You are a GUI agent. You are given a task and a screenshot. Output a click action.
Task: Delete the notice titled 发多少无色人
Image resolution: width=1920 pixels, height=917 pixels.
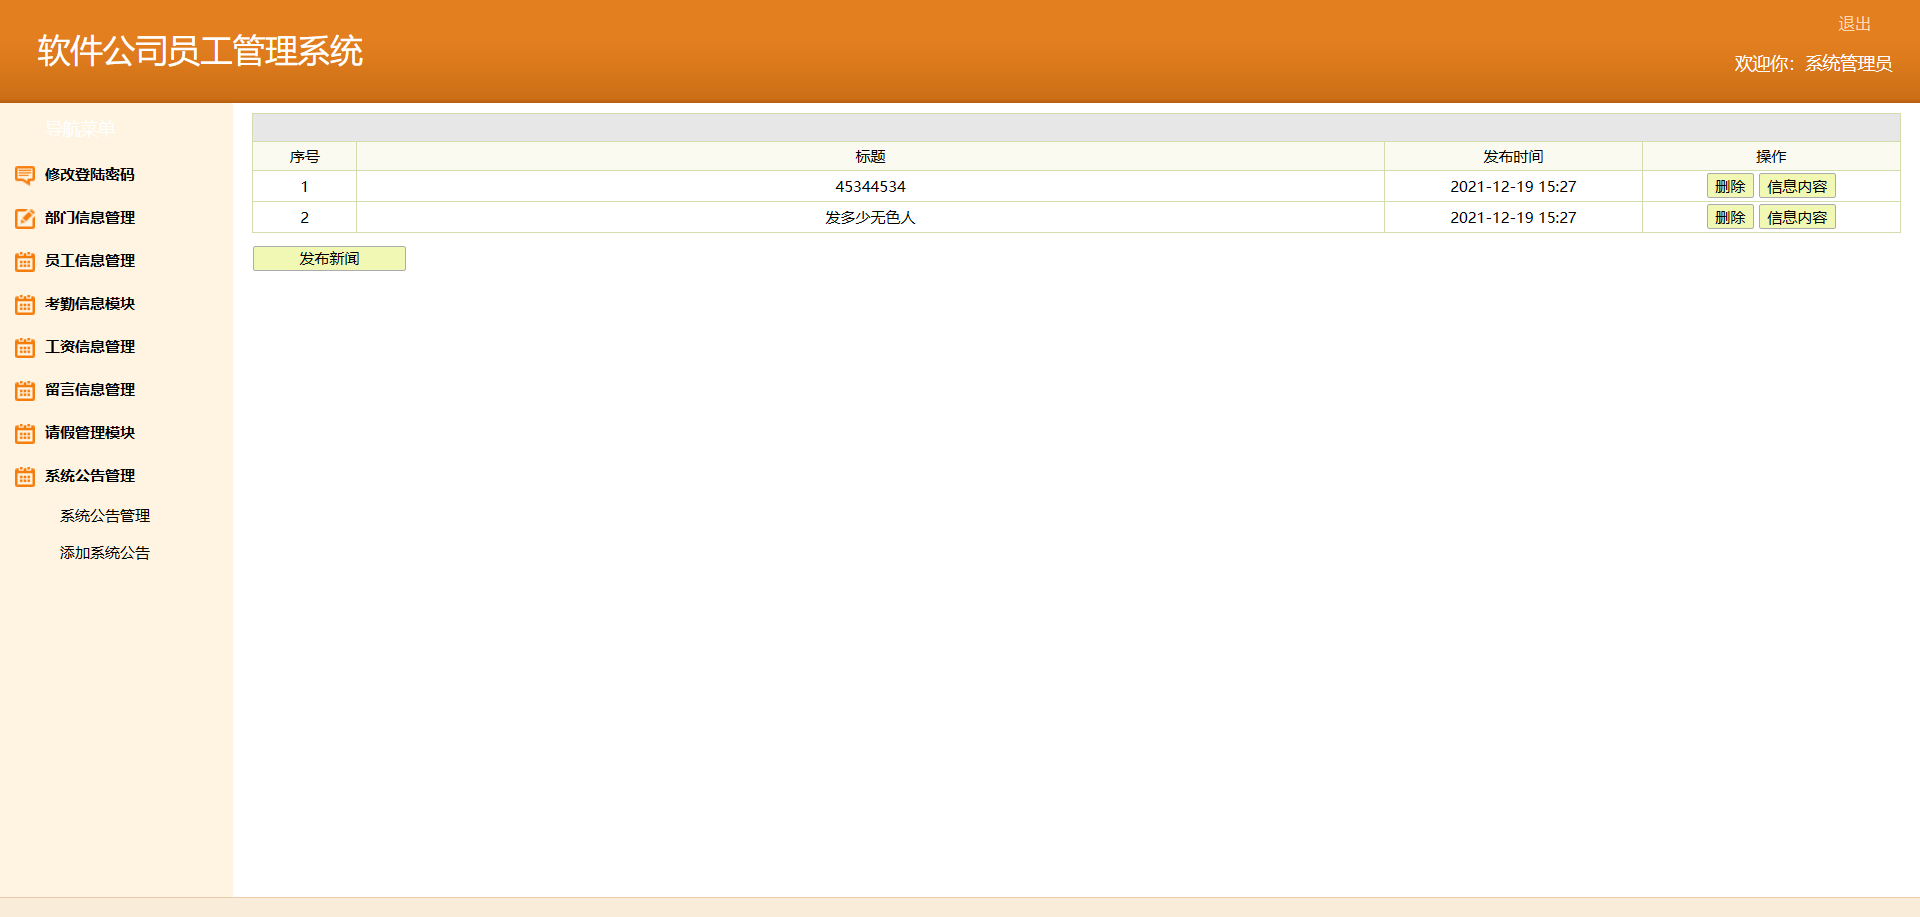coord(1730,217)
